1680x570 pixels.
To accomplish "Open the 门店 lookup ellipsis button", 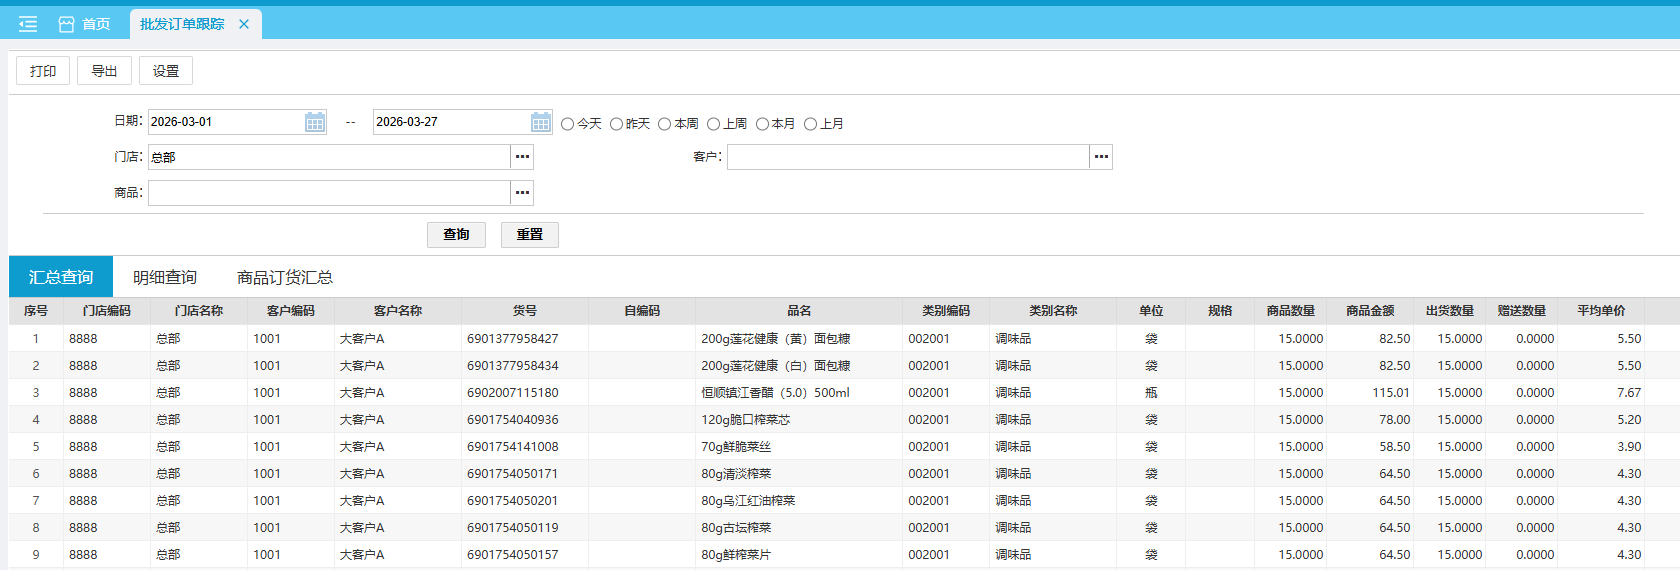I will [x=522, y=157].
